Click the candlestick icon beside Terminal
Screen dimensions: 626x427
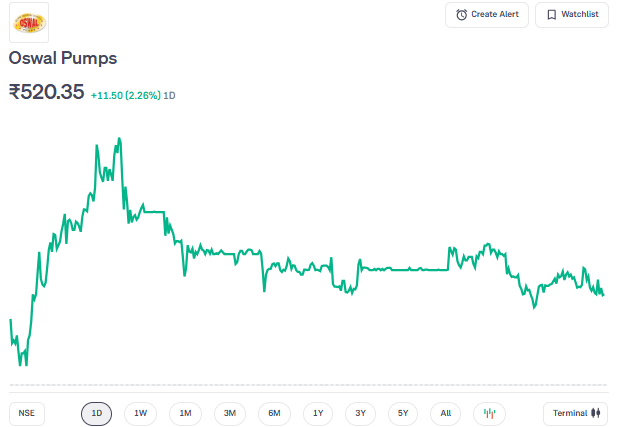pos(595,413)
